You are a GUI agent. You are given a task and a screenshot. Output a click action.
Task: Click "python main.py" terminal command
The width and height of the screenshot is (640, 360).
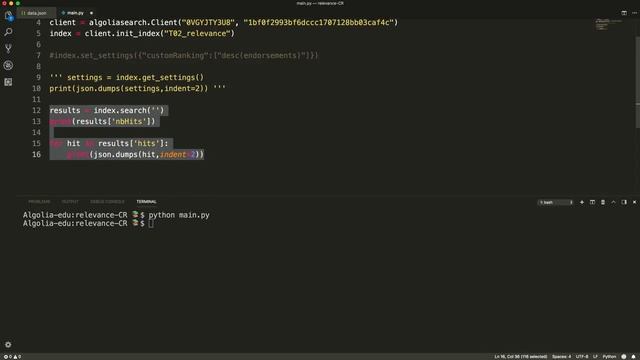point(179,215)
